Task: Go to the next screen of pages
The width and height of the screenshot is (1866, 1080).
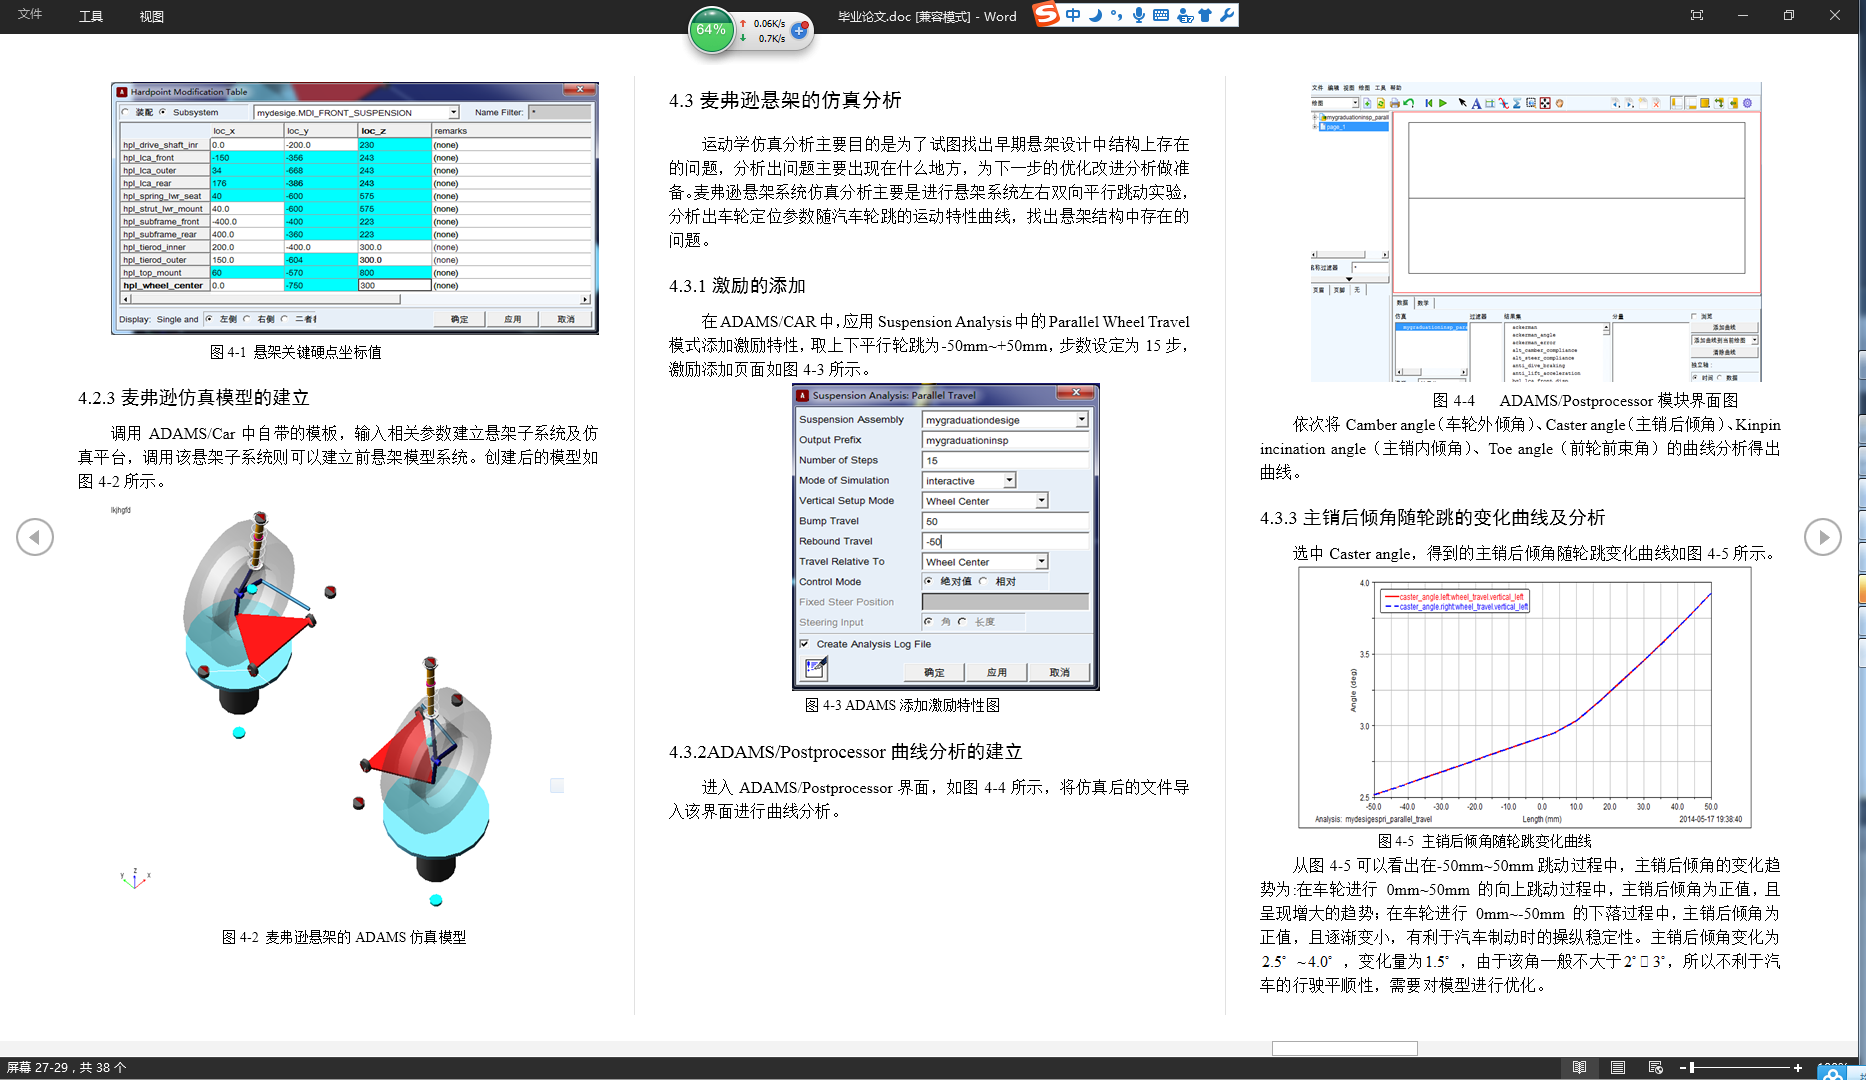Action: click(x=1822, y=537)
